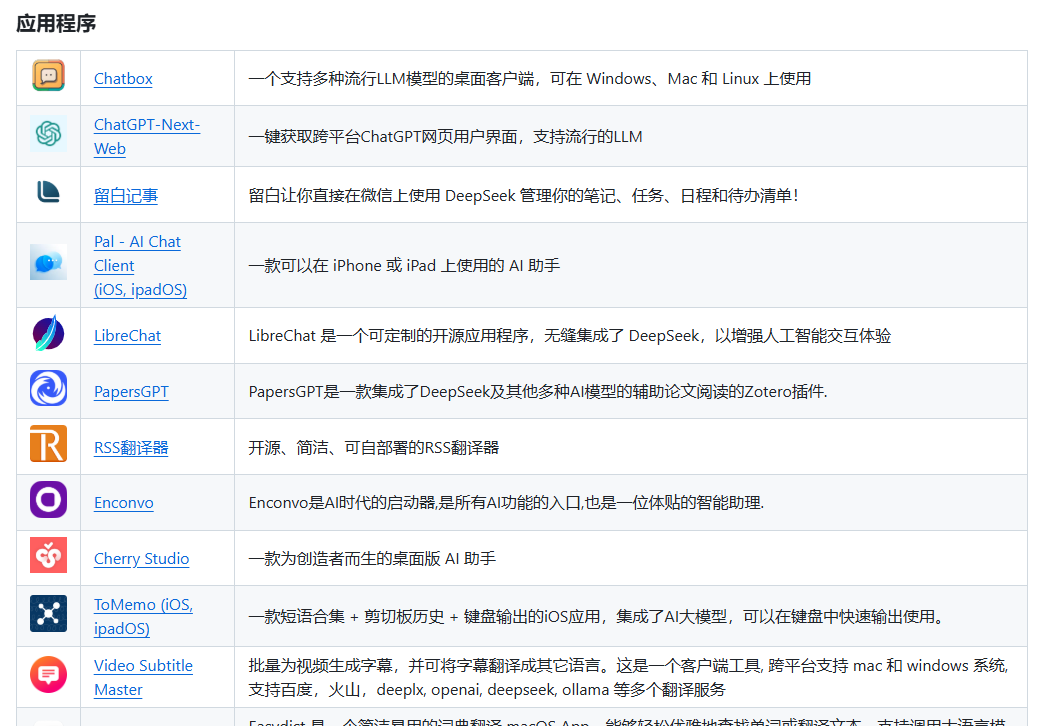Select the Video Subtitle Master pink icon
This screenshot has height=726, width=1040.
47,674
